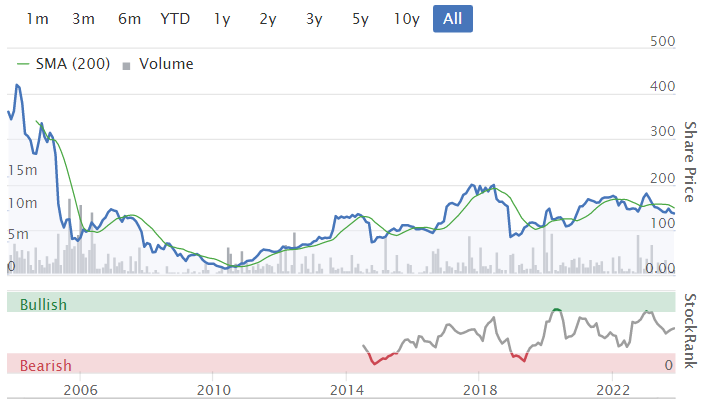This screenshot has width=703, height=399.
Task: Click the 300 price axis value
Action: (663, 131)
